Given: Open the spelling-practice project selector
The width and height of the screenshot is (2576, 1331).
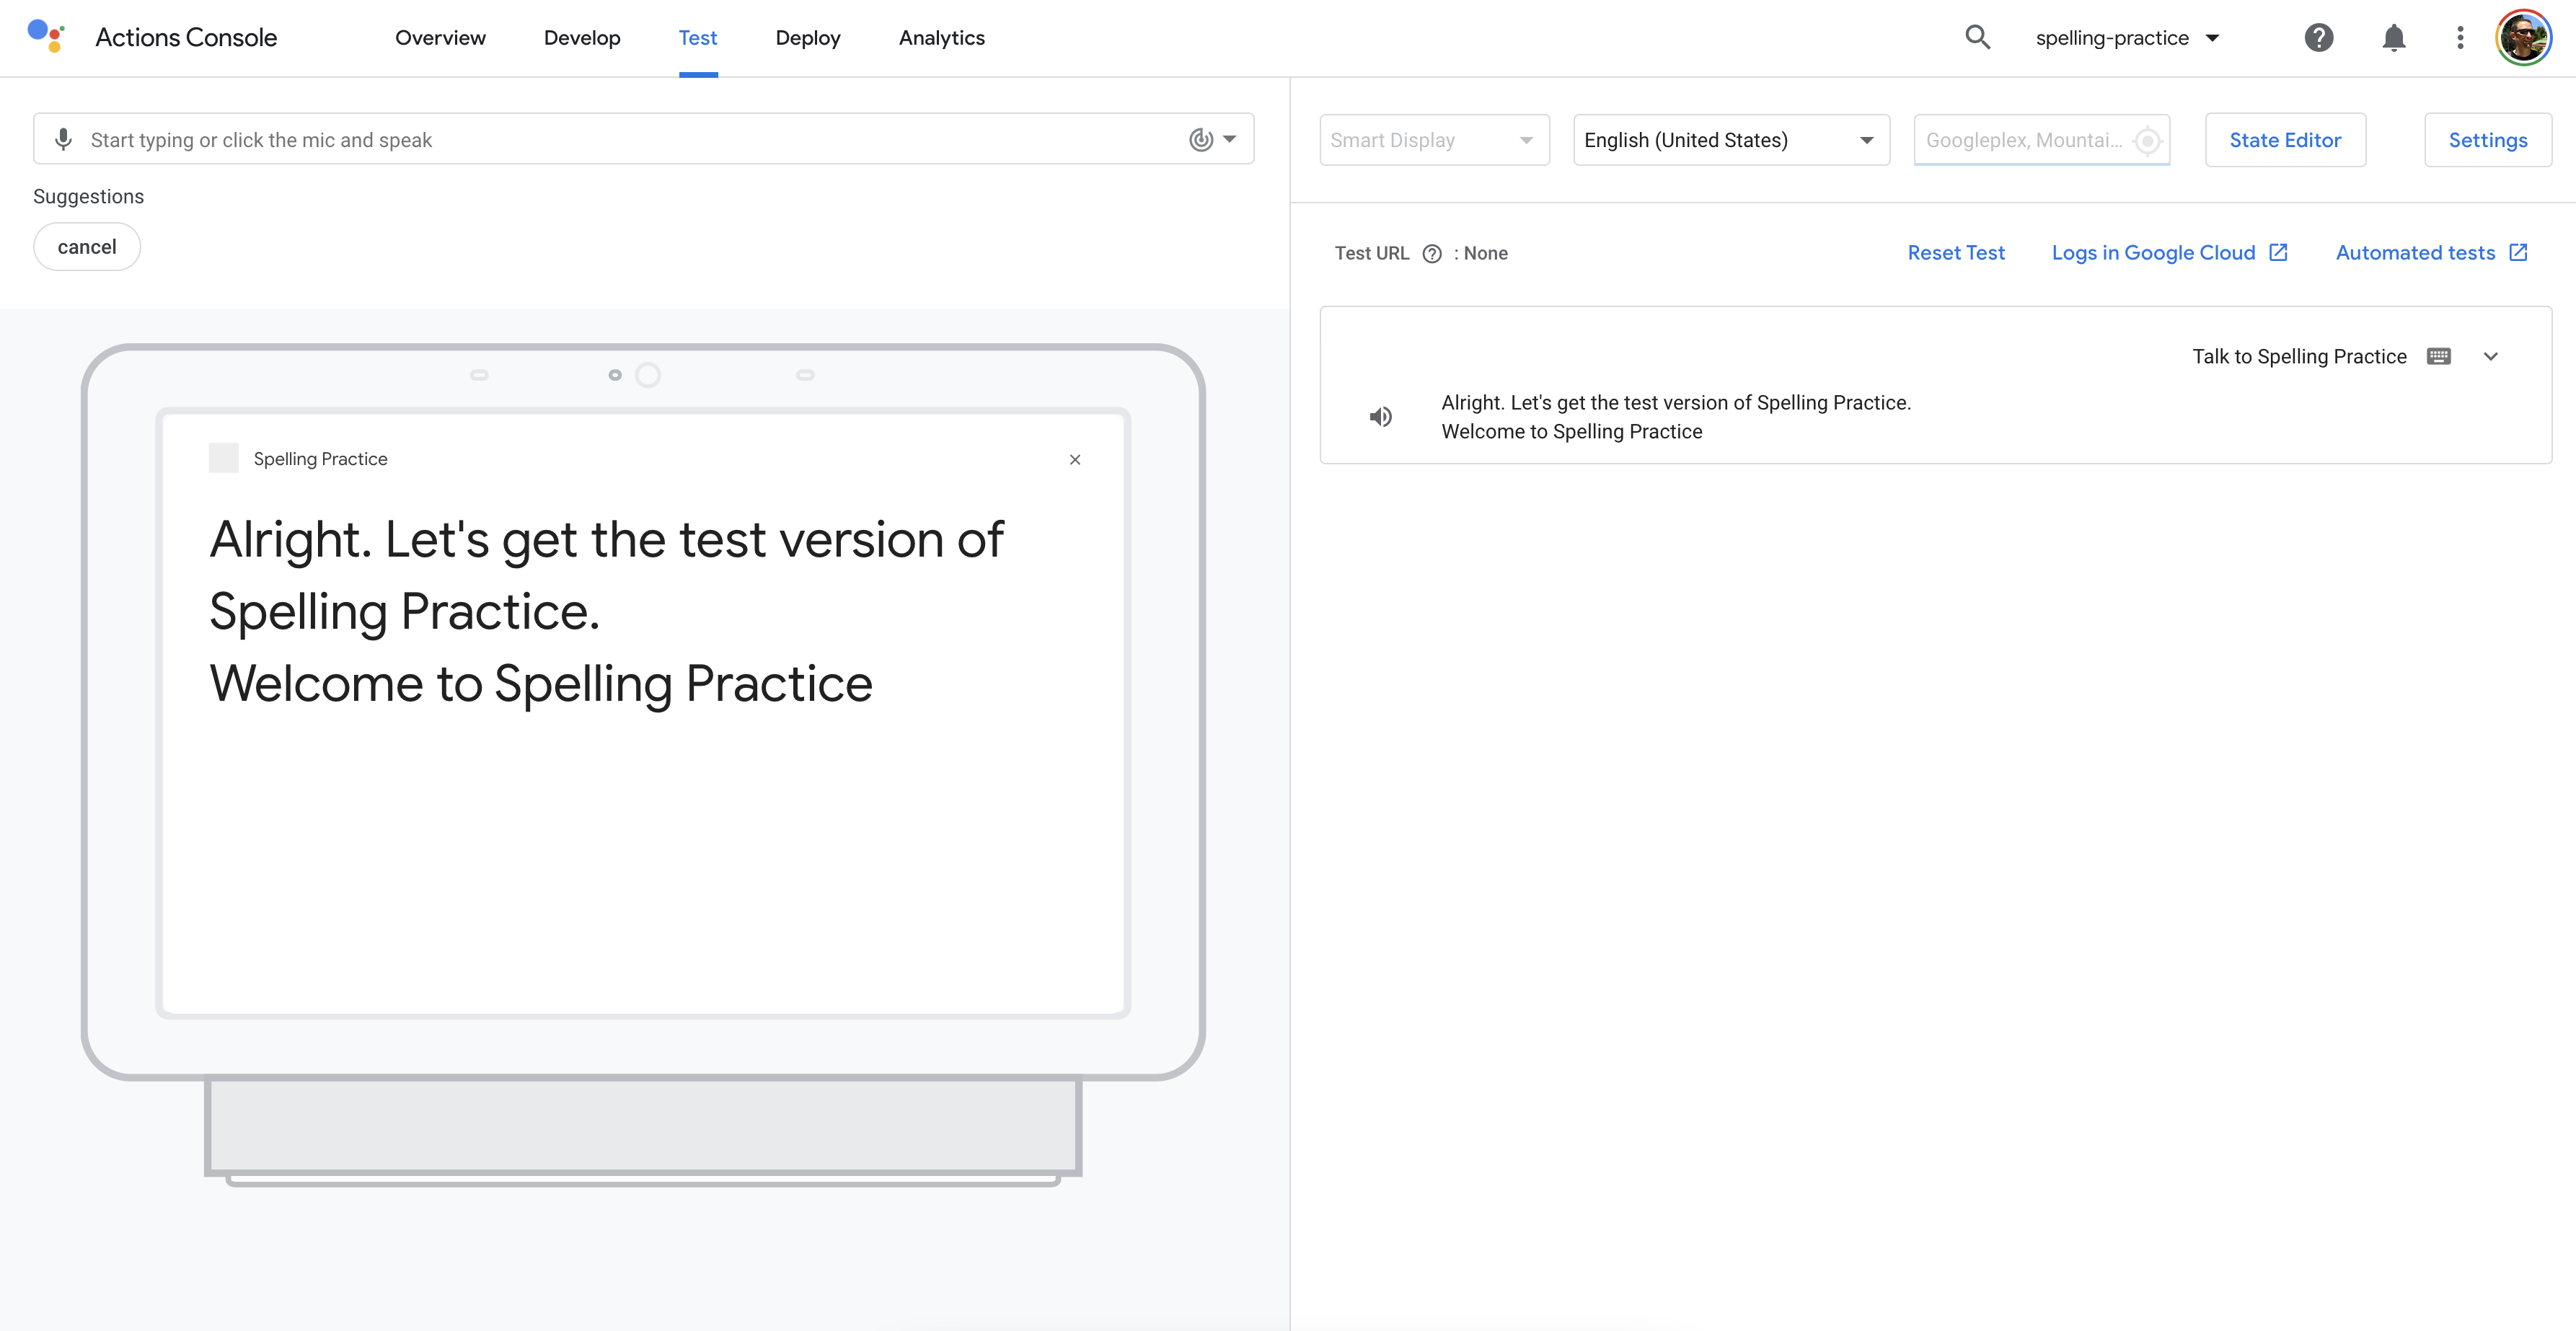Looking at the screenshot, I should (2126, 38).
